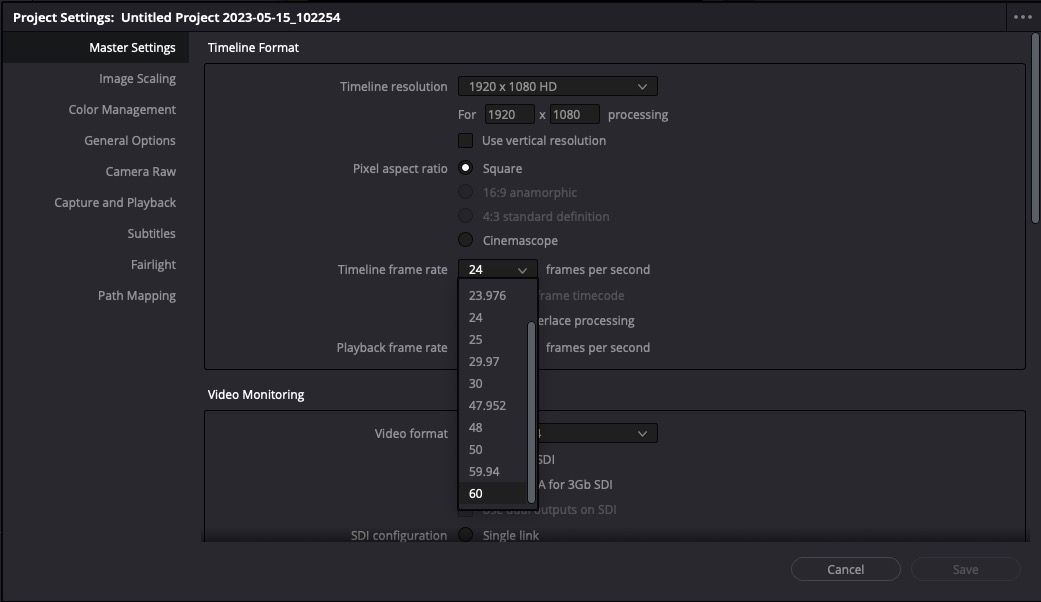Open the three-dot options menu
Viewport: 1041px width, 602px height.
[1021, 17]
